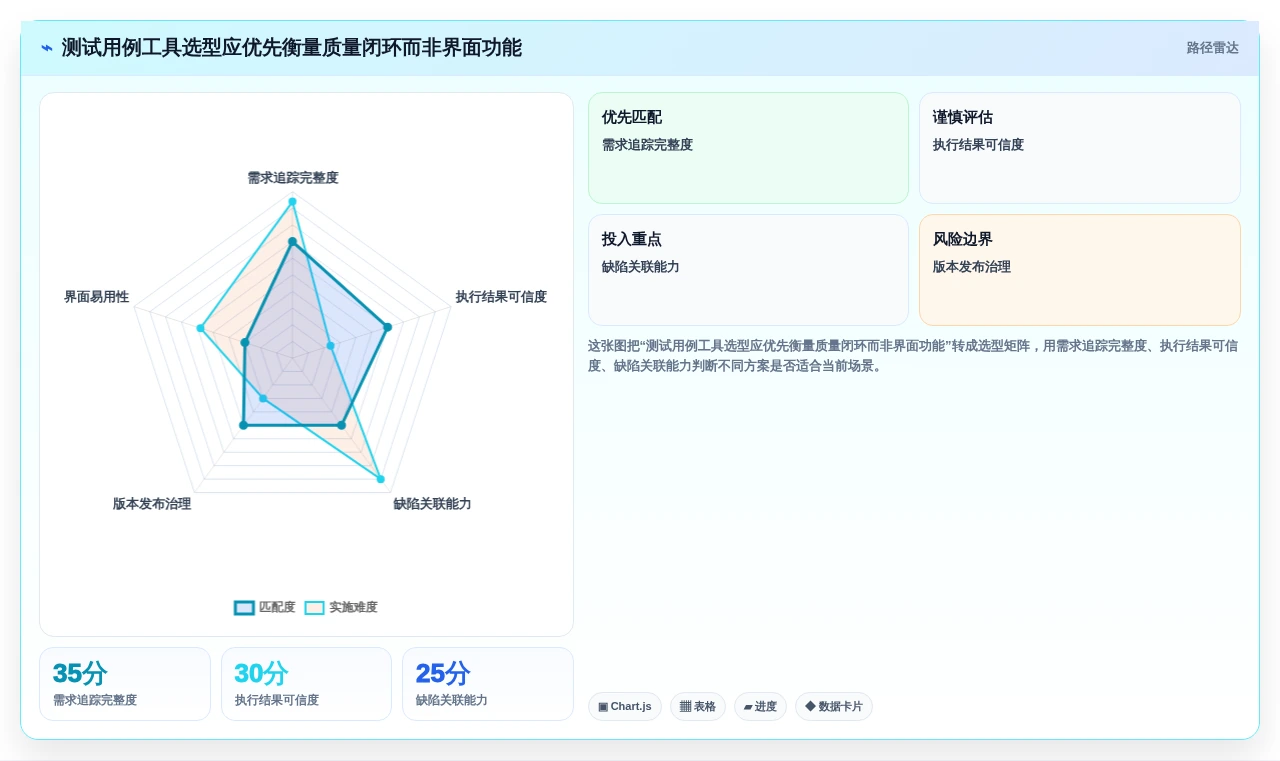Click the page title about 测试用例工具选型
The image size is (1280, 761).
pyautogui.click(x=291, y=48)
